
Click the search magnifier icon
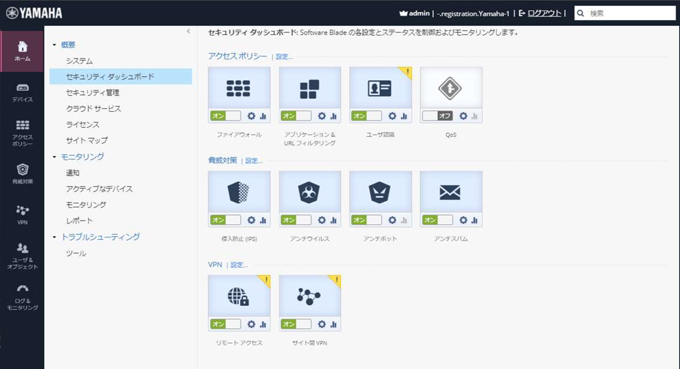point(581,13)
